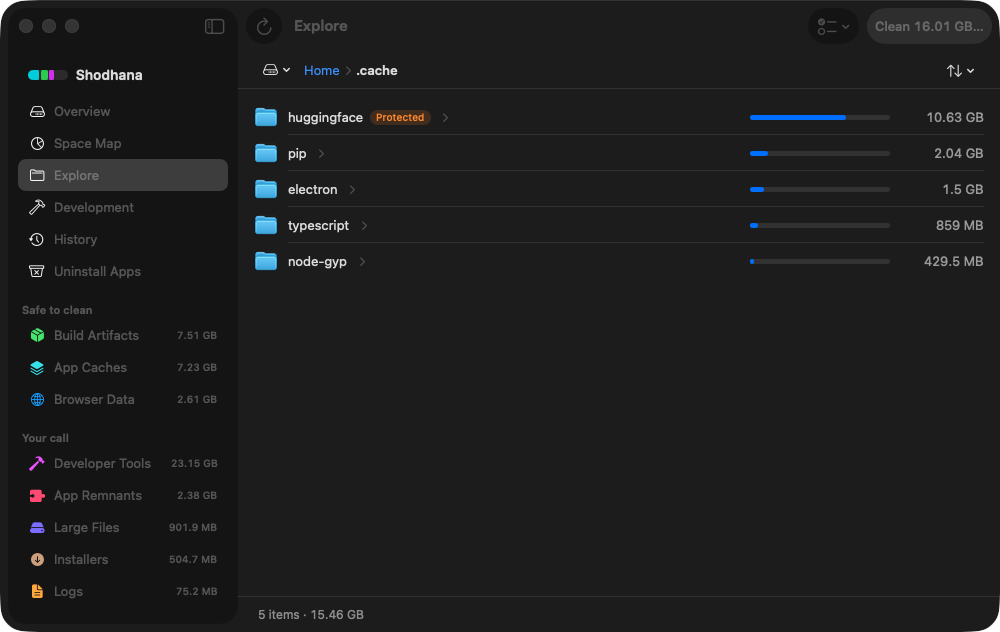Expand the huggingface folder chevron
1000x632 pixels.
coord(445,117)
